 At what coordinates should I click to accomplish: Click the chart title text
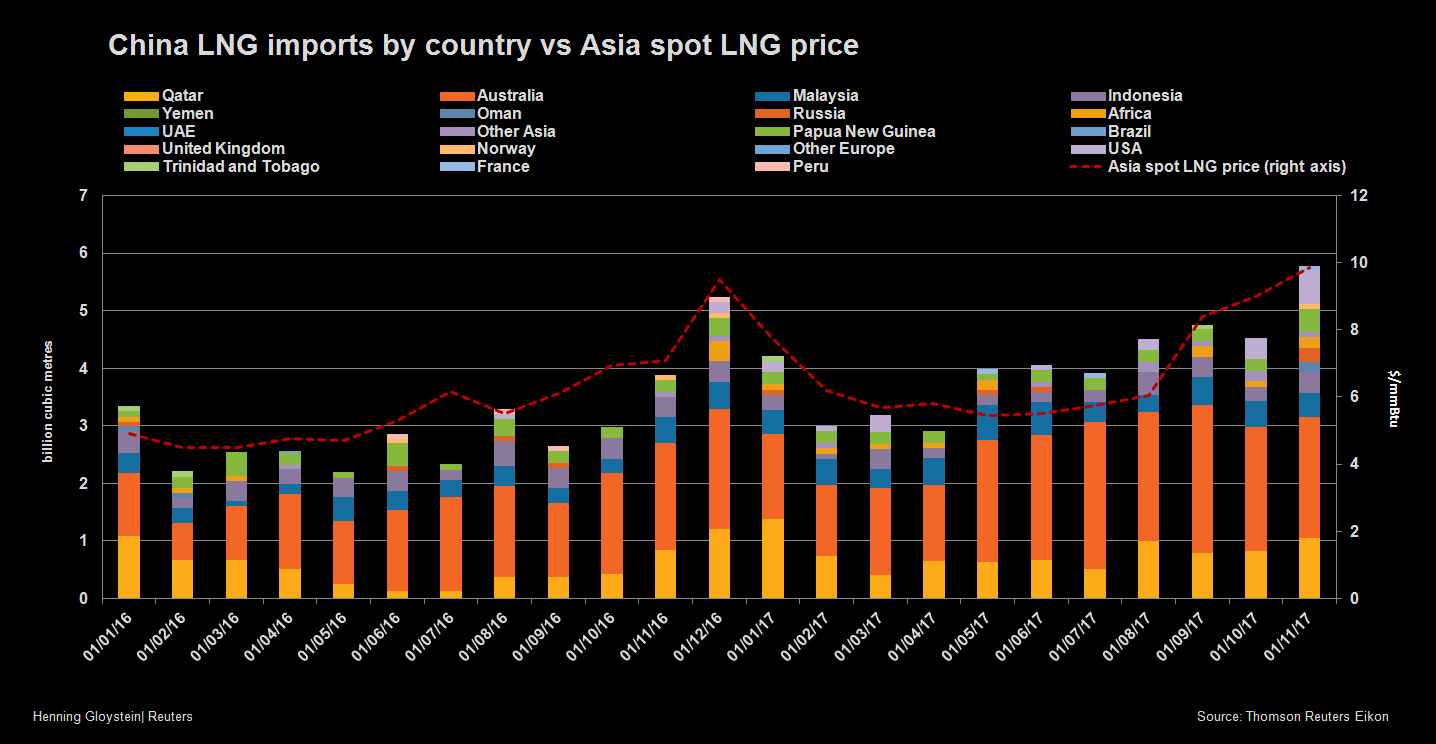point(483,46)
